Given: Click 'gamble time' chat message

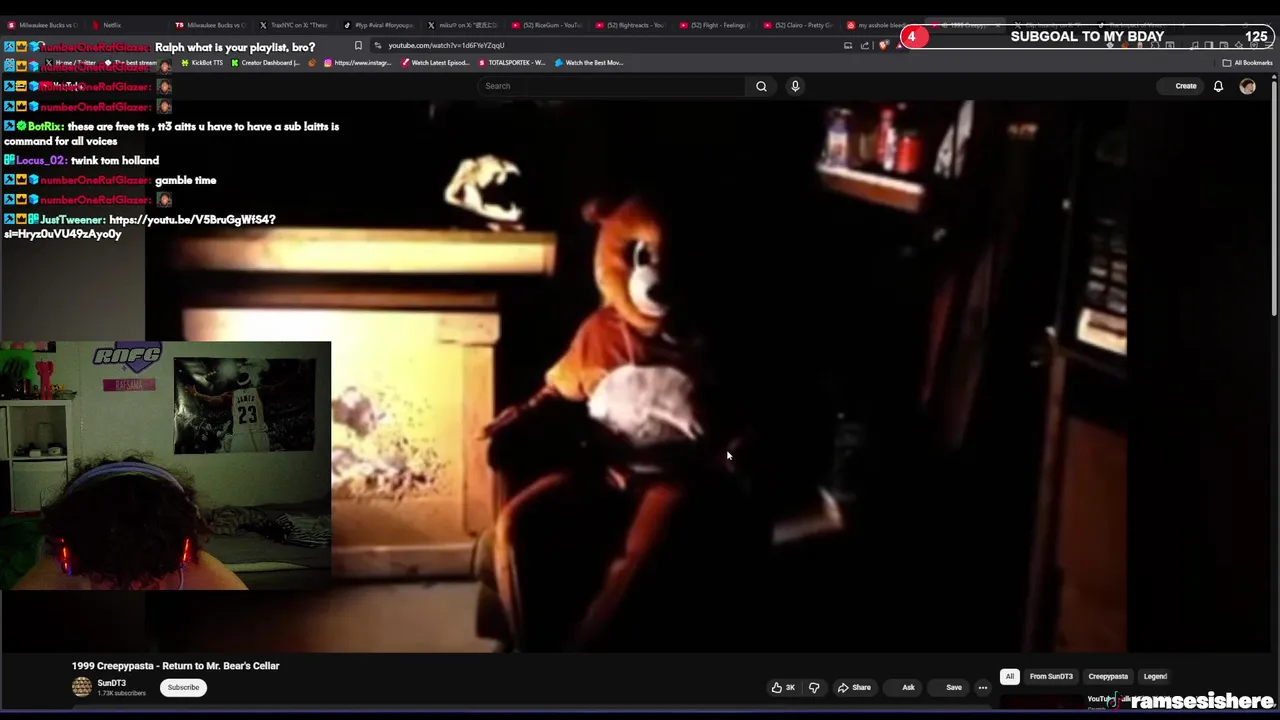Looking at the screenshot, I should click(x=185, y=180).
